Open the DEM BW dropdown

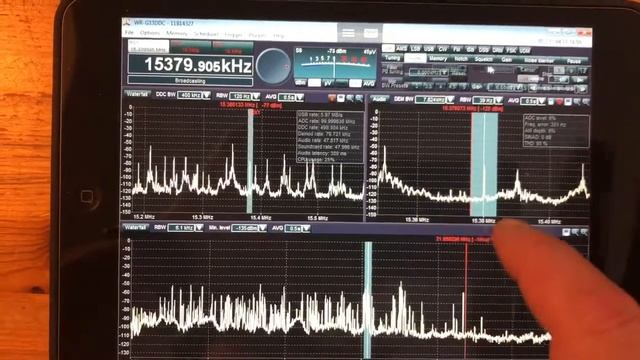click(x=435, y=100)
